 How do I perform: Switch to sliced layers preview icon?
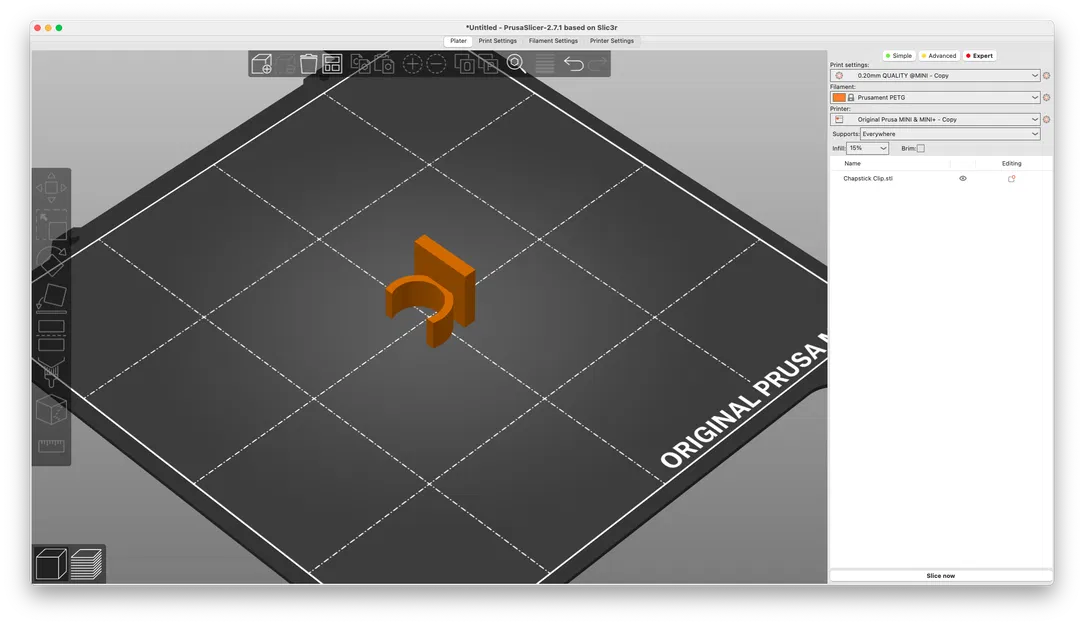86,563
